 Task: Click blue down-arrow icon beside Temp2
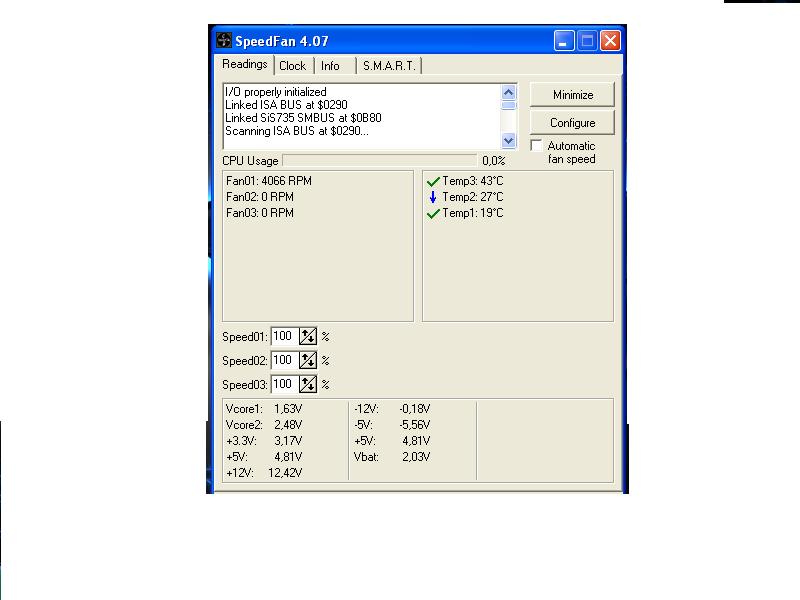coord(433,197)
